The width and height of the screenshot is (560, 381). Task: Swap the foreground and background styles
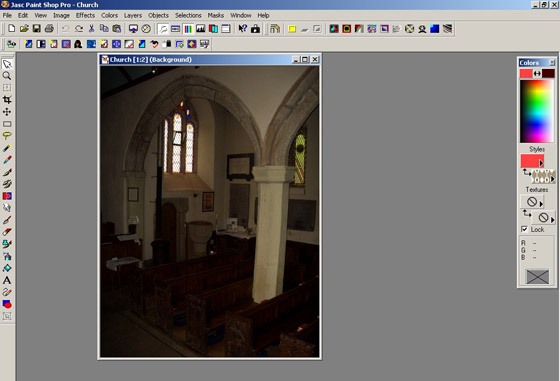526,172
